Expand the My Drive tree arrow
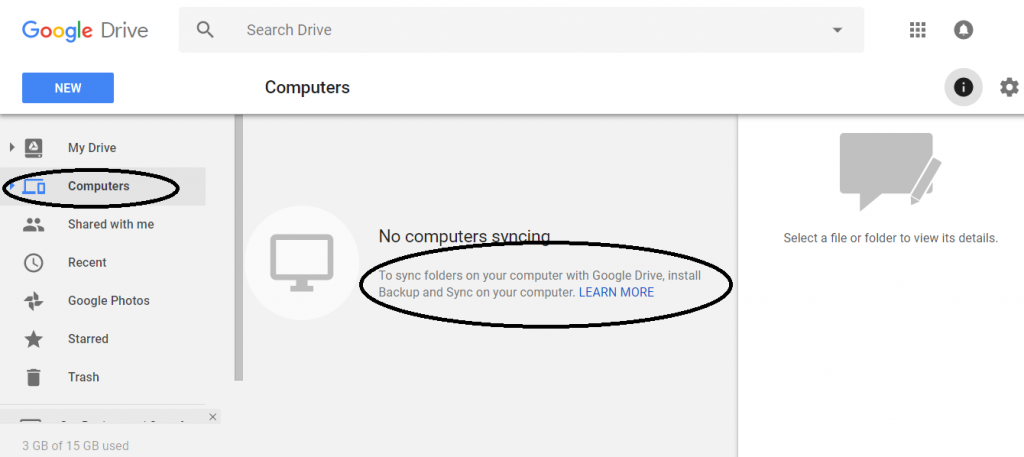 pos(11,148)
